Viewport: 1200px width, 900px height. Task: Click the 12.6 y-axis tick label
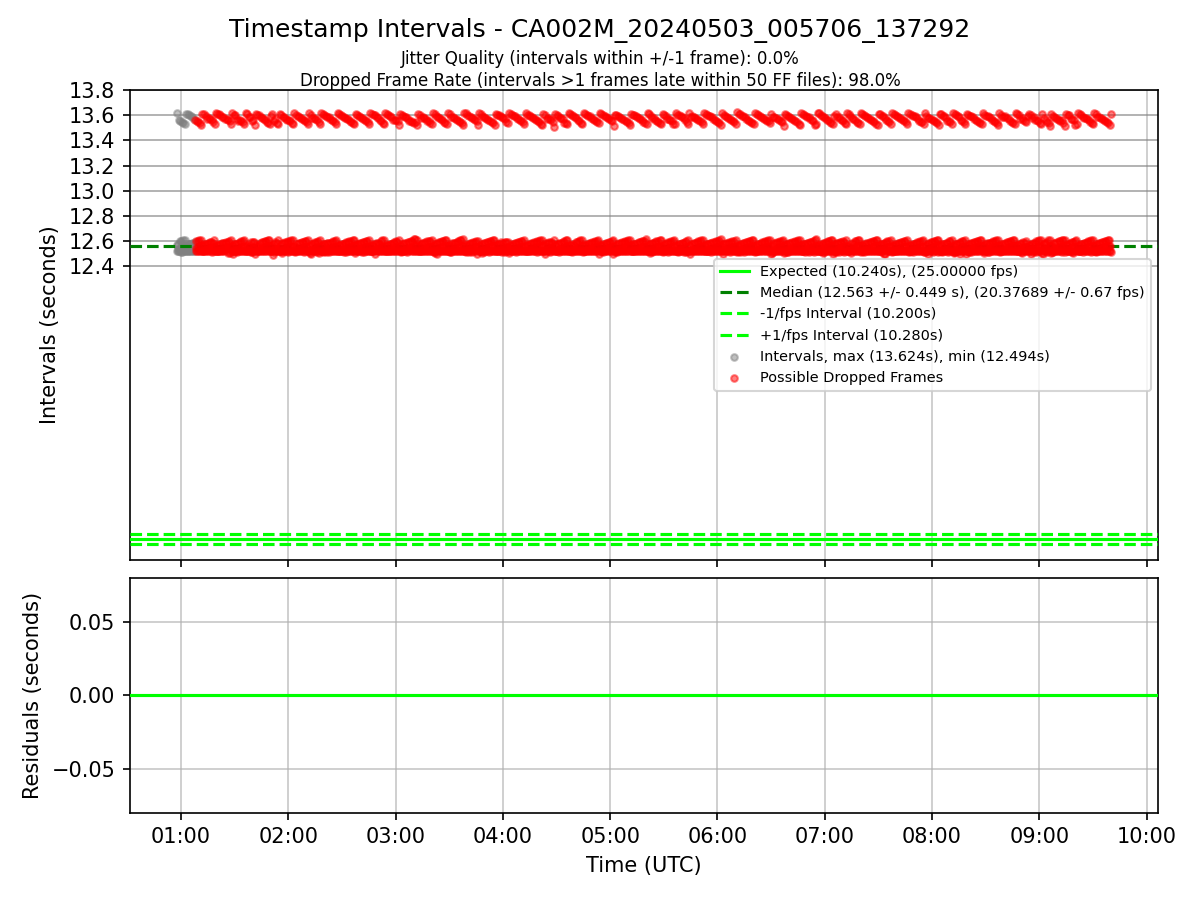93,241
